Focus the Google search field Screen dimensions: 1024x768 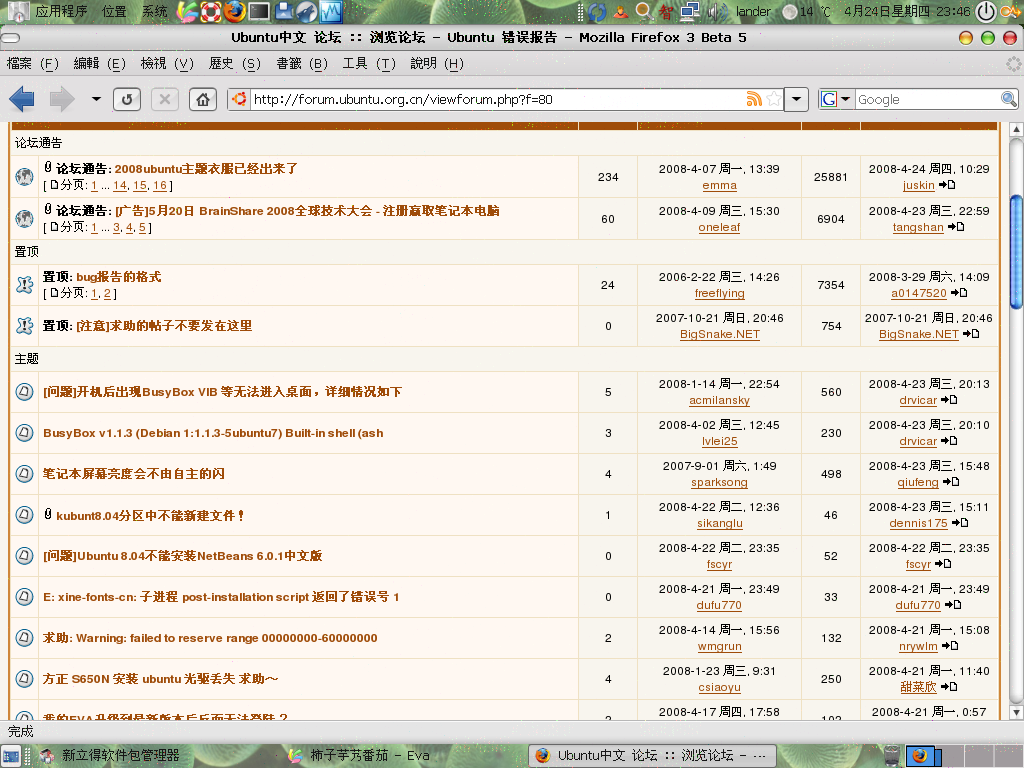point(927,99)
